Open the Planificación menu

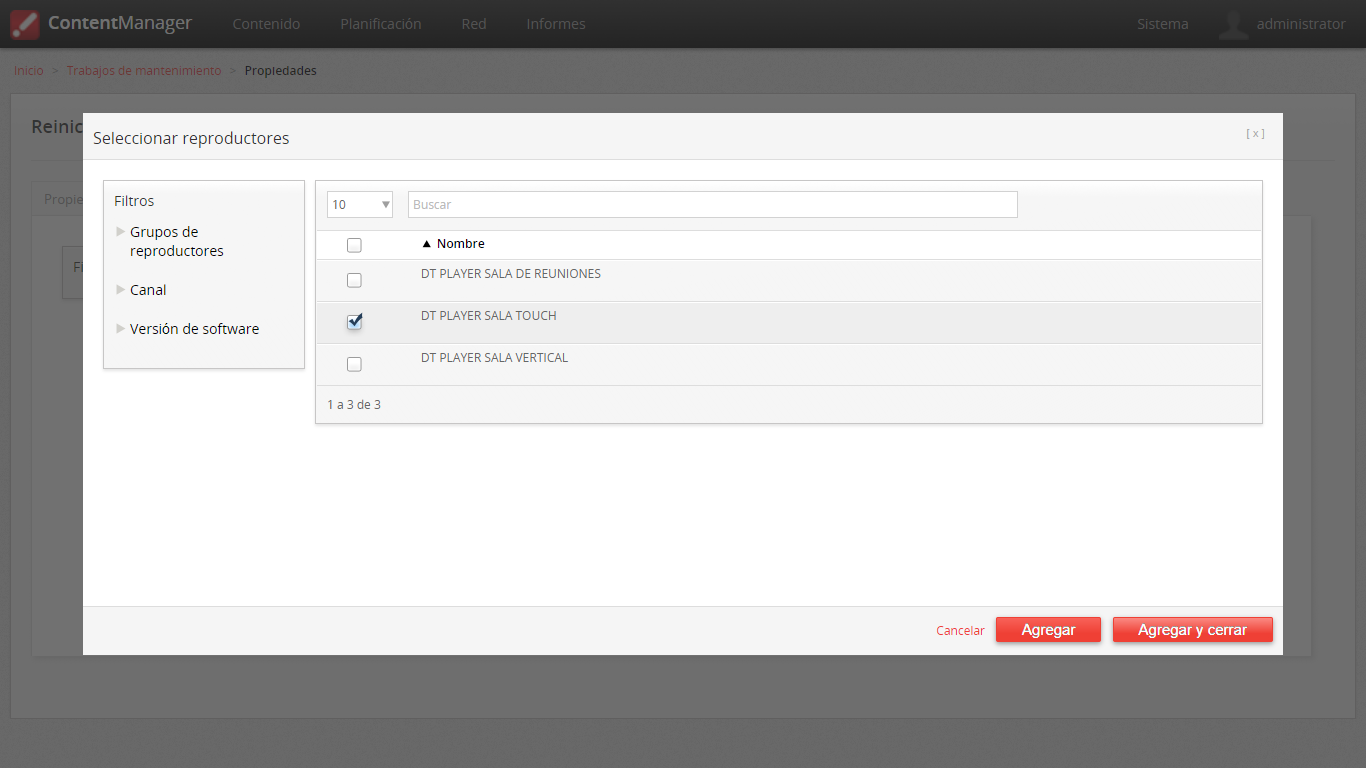pos(381,24)
